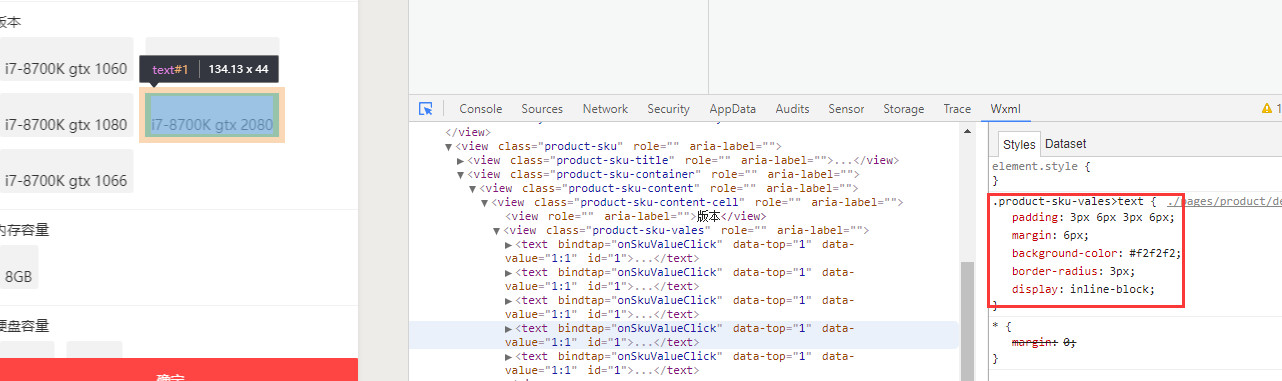Switch to the AppData tab
This screenshot has width=1282, height=381.
[x=733, y=109]
